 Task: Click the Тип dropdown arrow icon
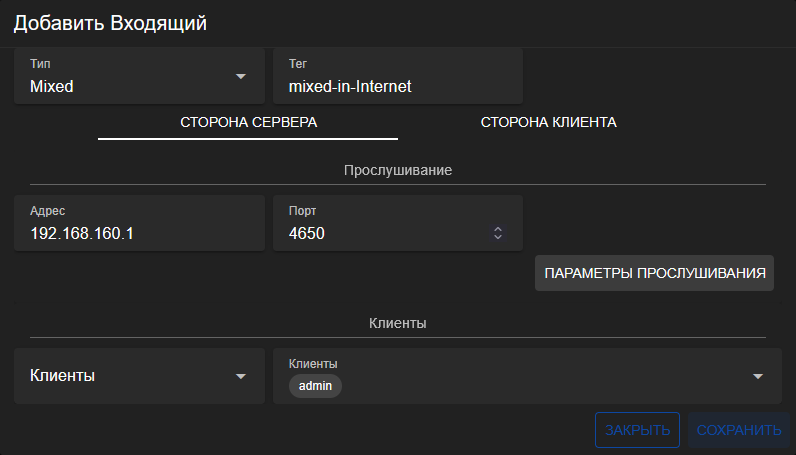pyautogui.click(x=240, y=77)
